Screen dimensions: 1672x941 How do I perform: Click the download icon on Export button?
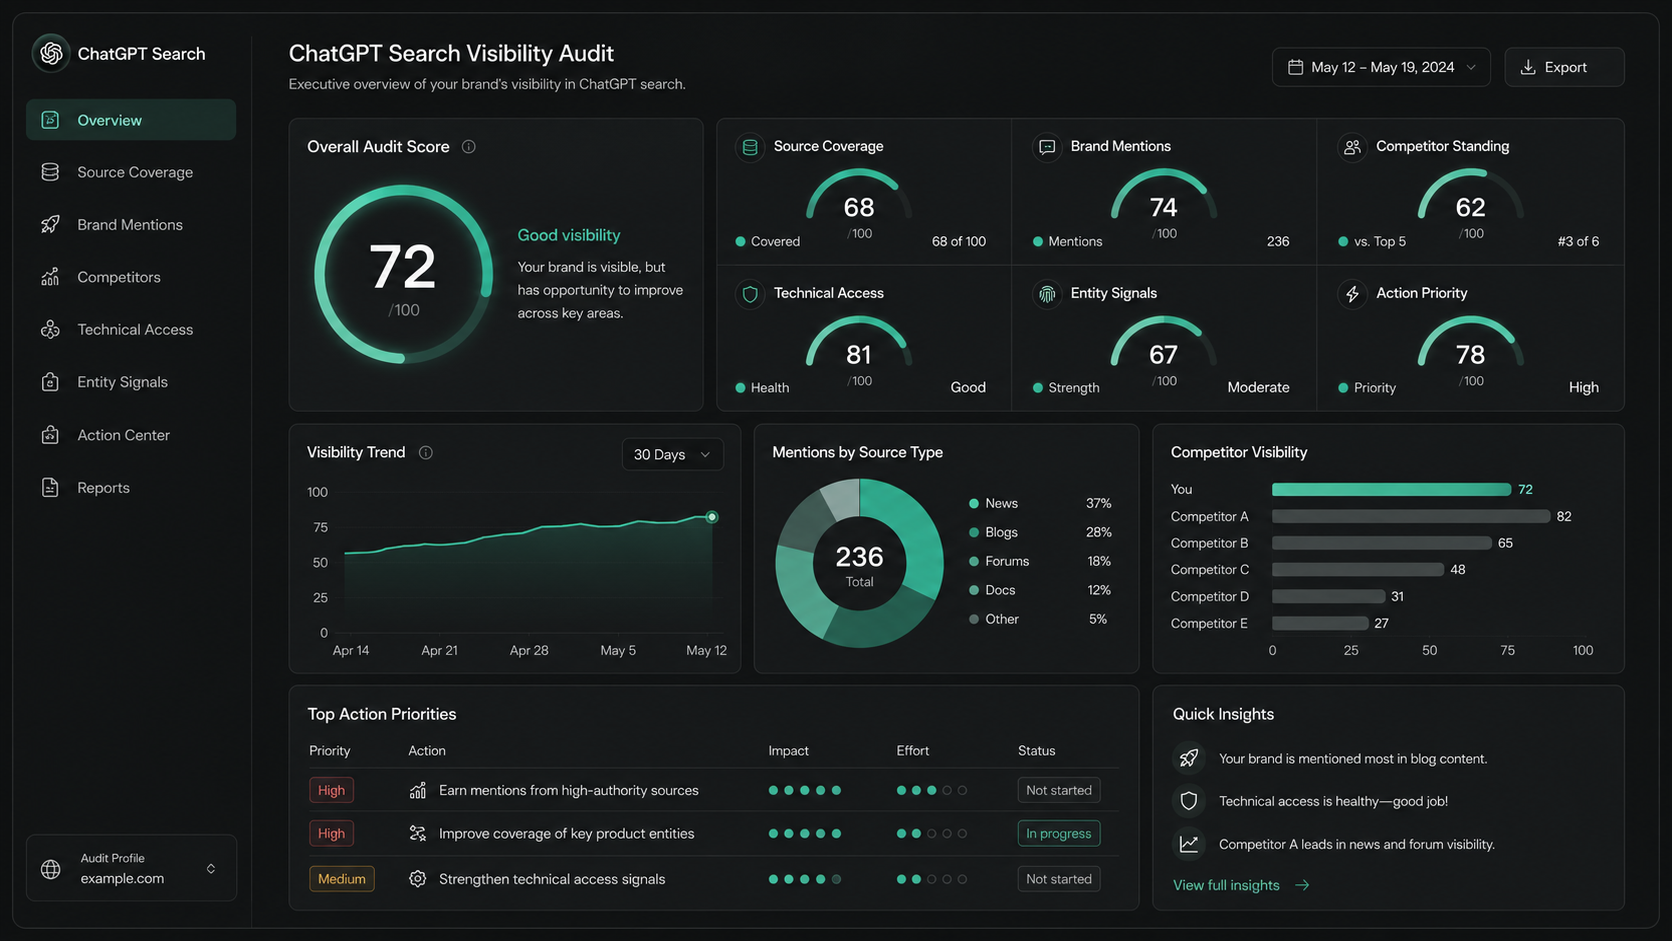click(x=1528, y=67)
